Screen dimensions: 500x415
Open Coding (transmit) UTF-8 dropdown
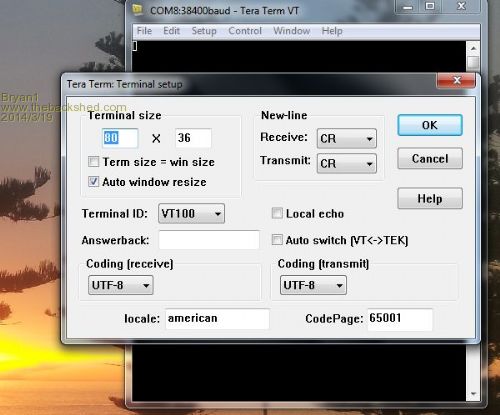313,285
